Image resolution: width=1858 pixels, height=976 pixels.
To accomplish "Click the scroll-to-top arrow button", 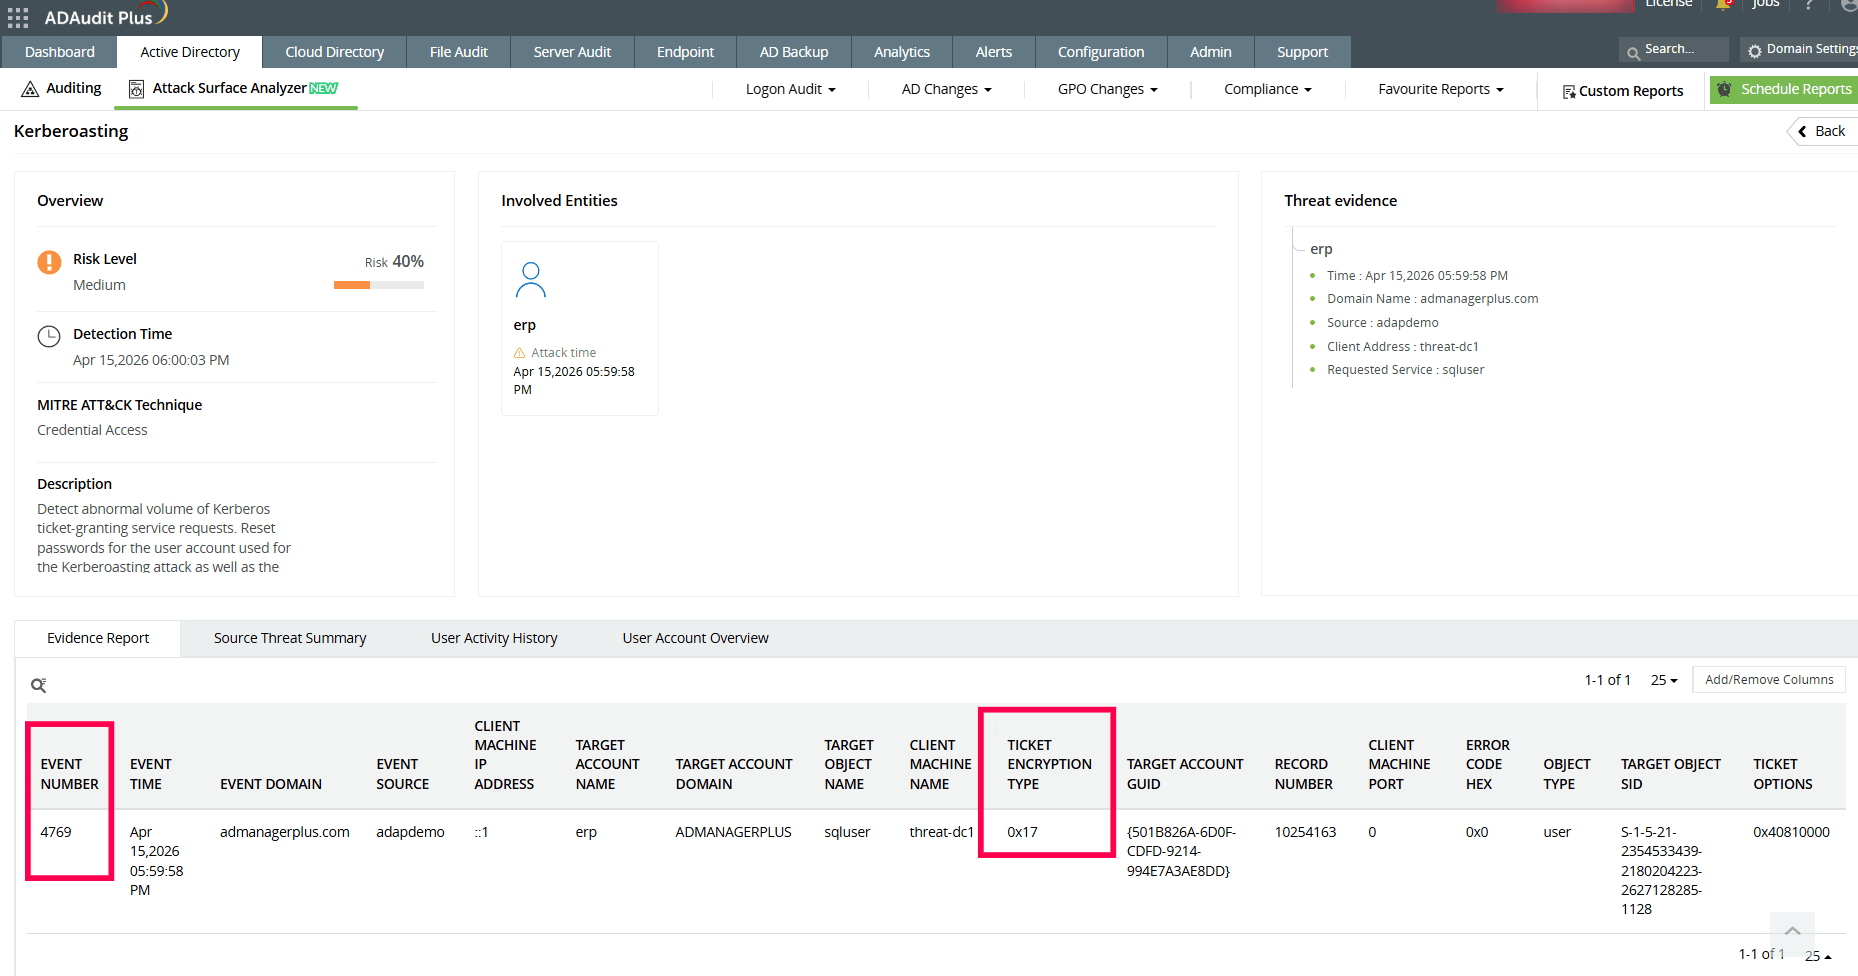I will (1792, 932).
